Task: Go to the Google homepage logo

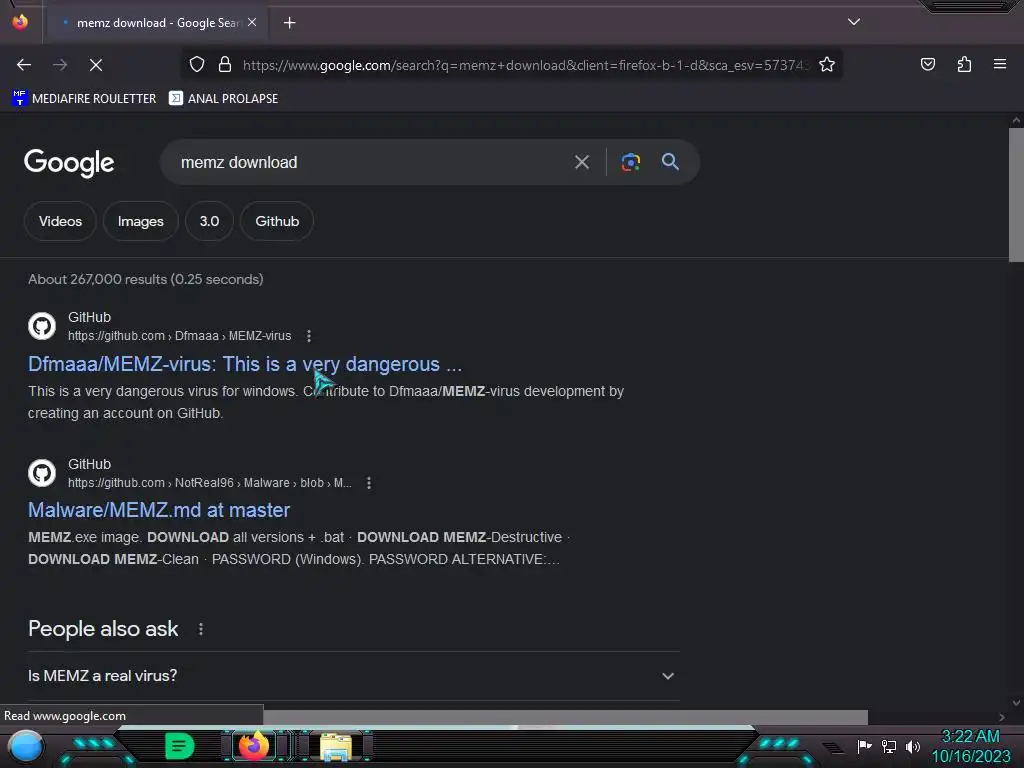Action: coord(69,163)
